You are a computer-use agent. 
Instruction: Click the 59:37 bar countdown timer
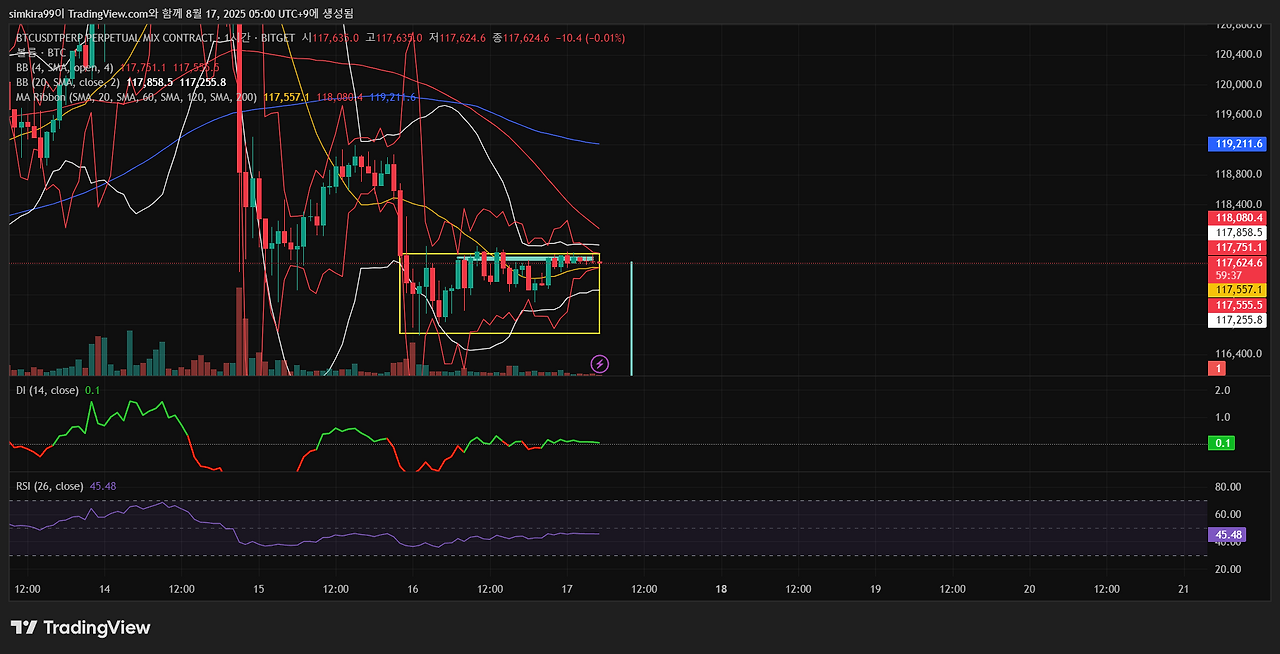pyautogui.click(x=1230, y=275)
